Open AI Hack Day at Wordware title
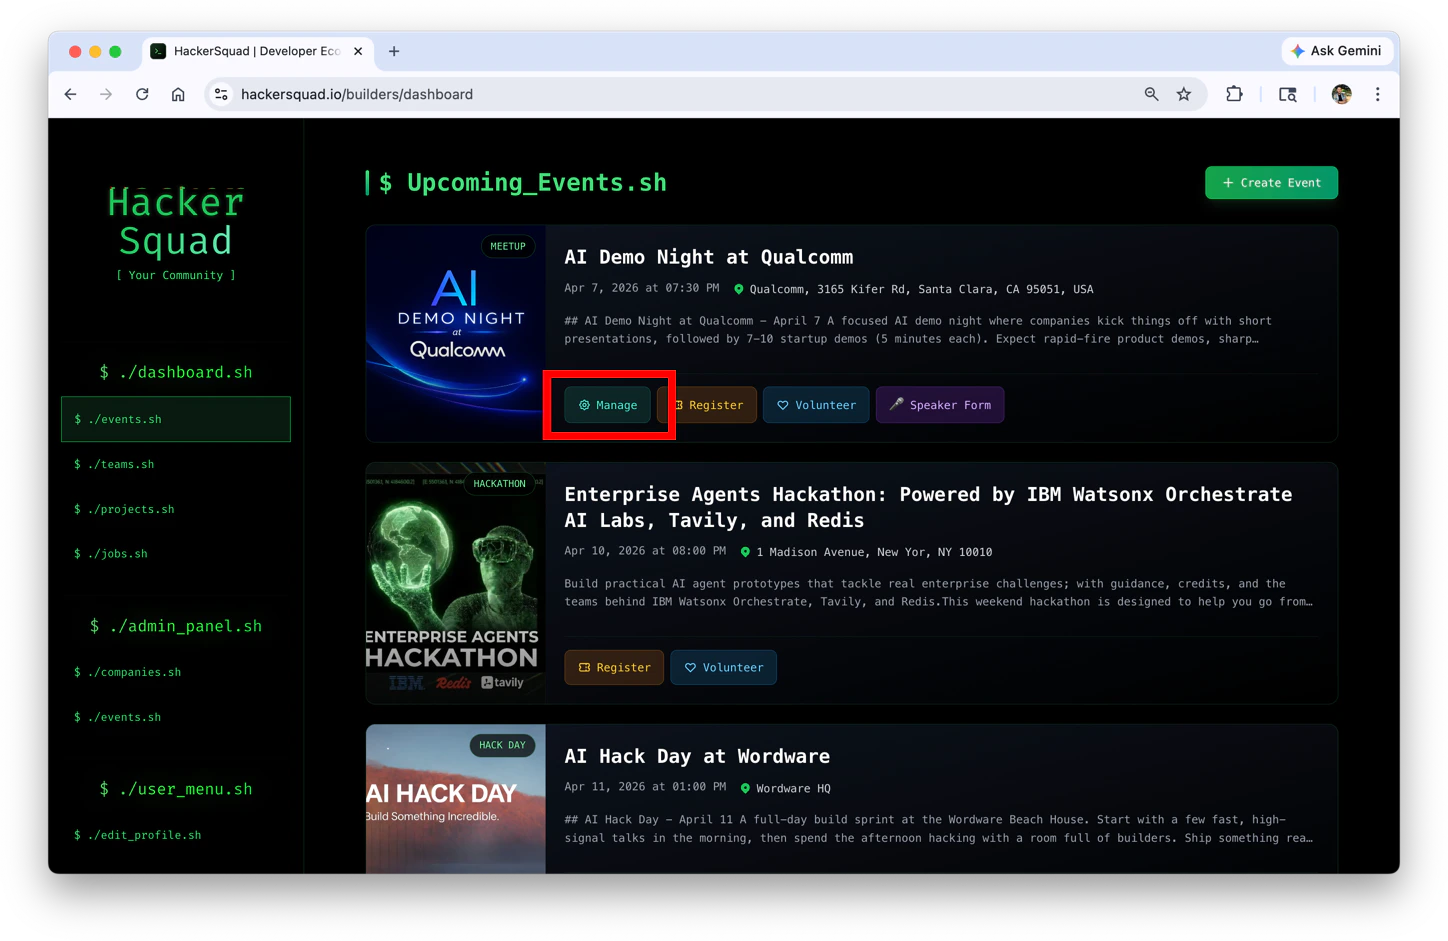The image size is (1448, 941). click(697, 756)
